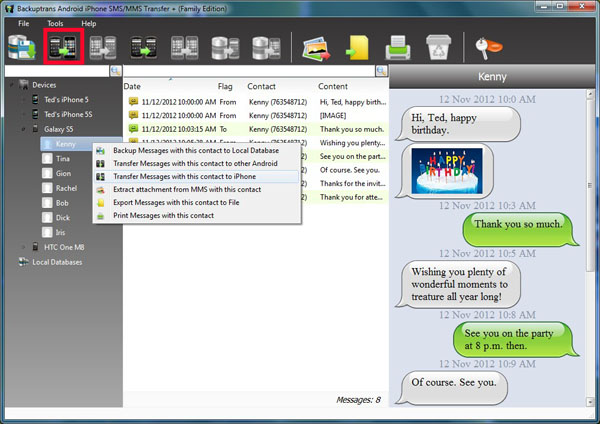Click in the message search input field

pos(249,71)
